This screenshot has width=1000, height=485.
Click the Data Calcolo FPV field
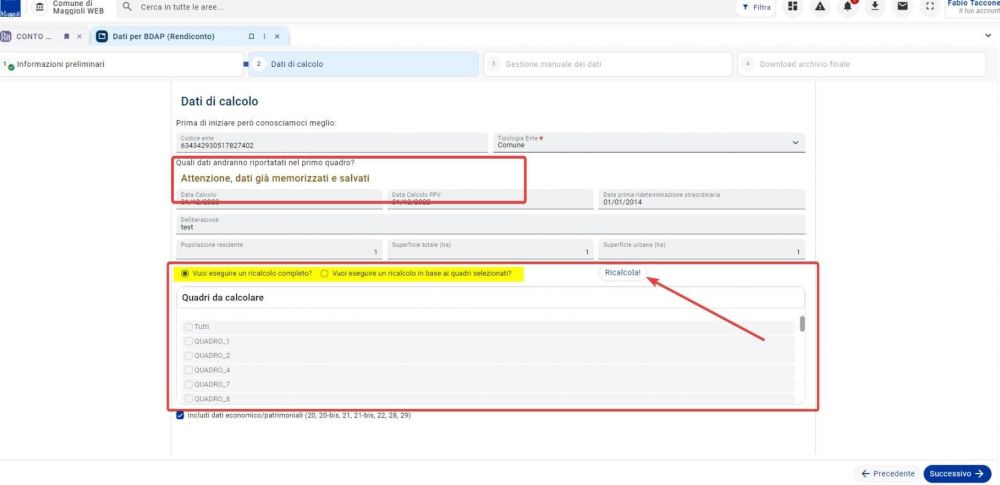click(489, 199)
